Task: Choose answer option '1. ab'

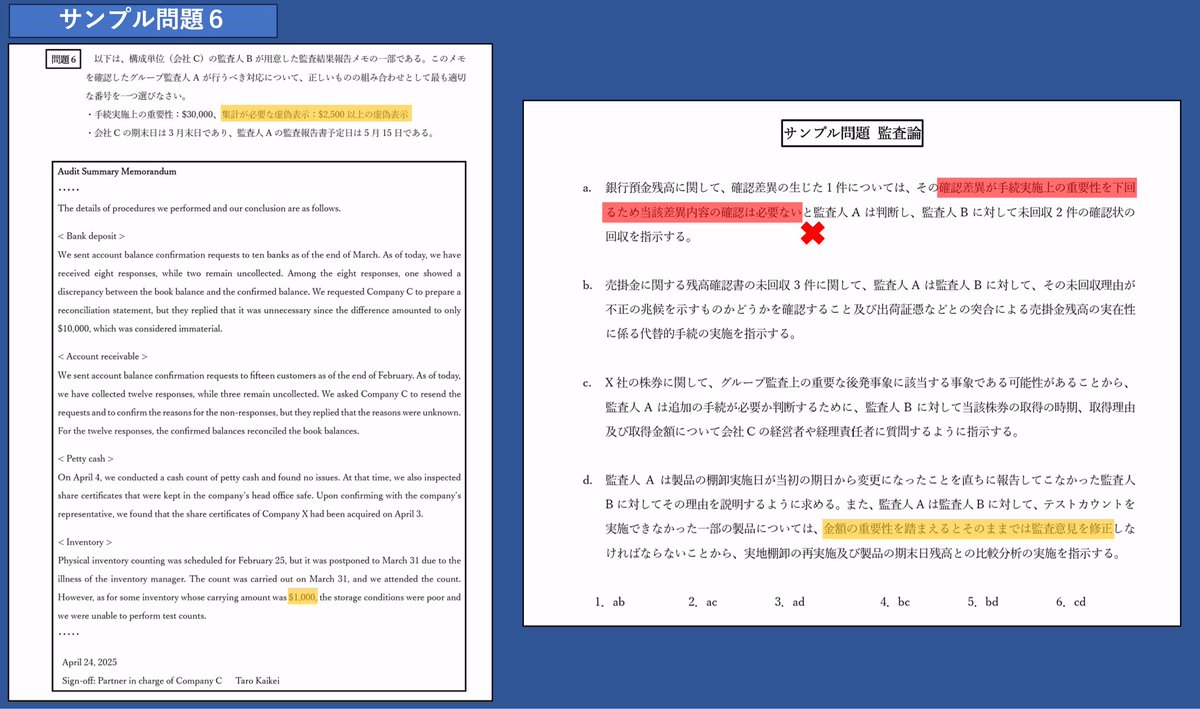Action: 609,602
